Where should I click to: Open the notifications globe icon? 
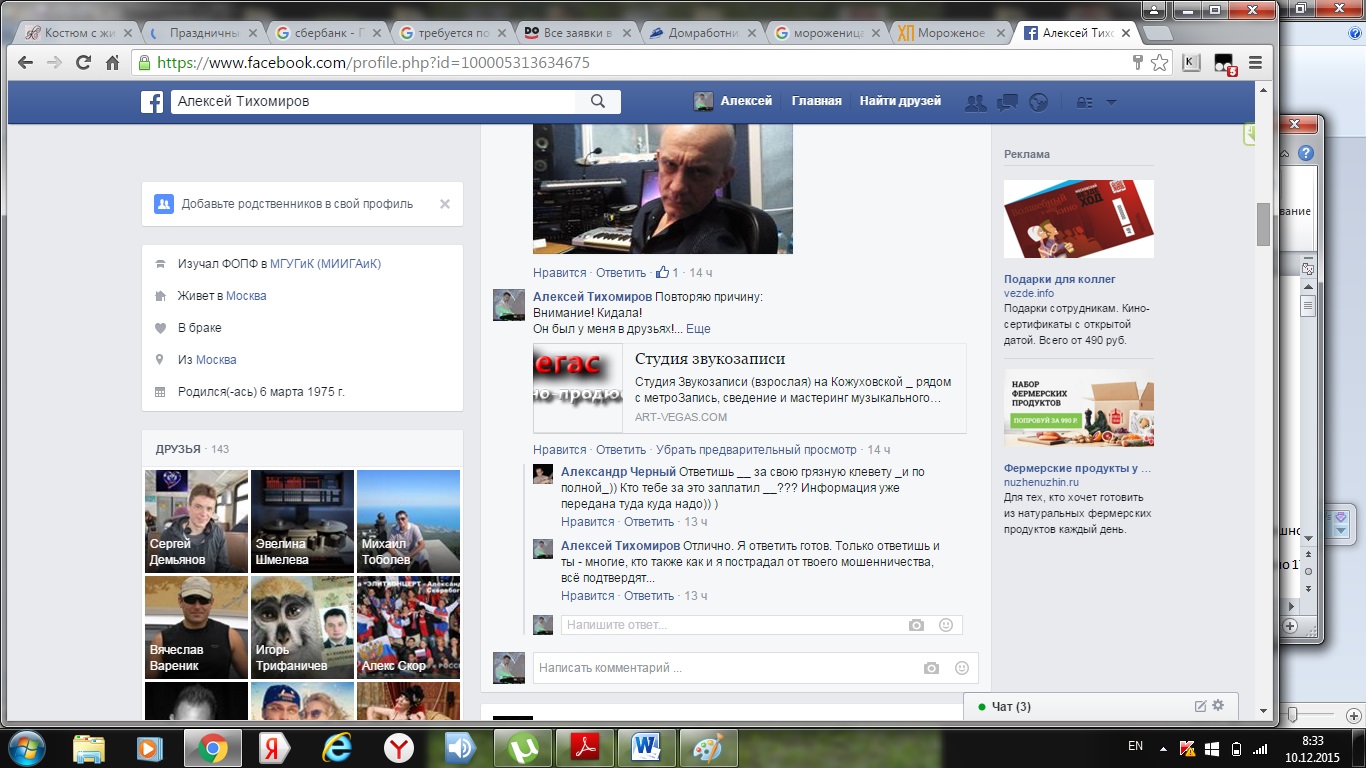point(1038,102)
